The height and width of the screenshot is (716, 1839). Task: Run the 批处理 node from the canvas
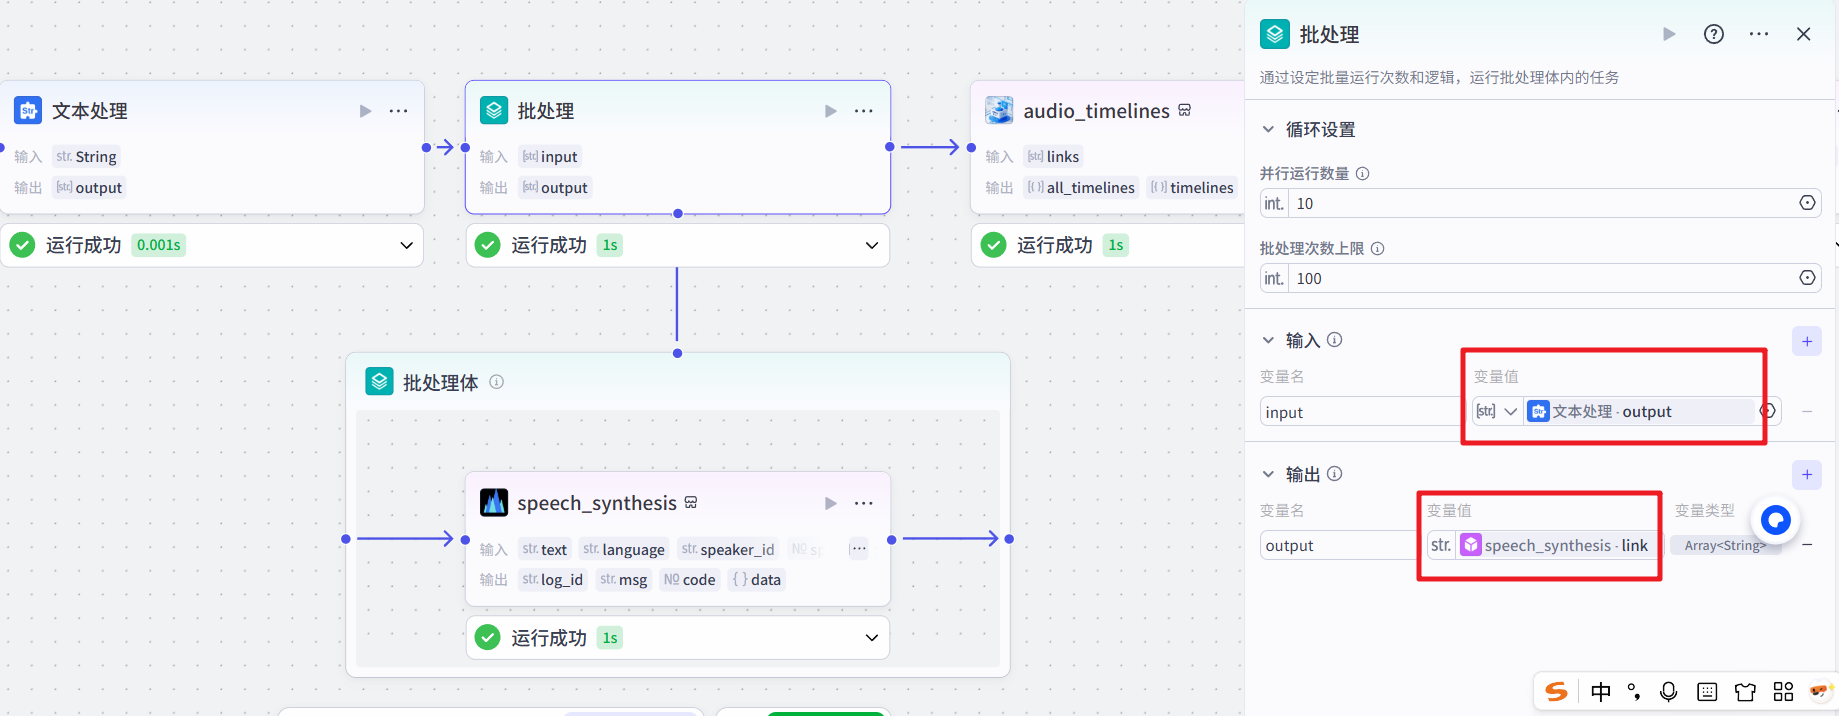pos(830,111)
